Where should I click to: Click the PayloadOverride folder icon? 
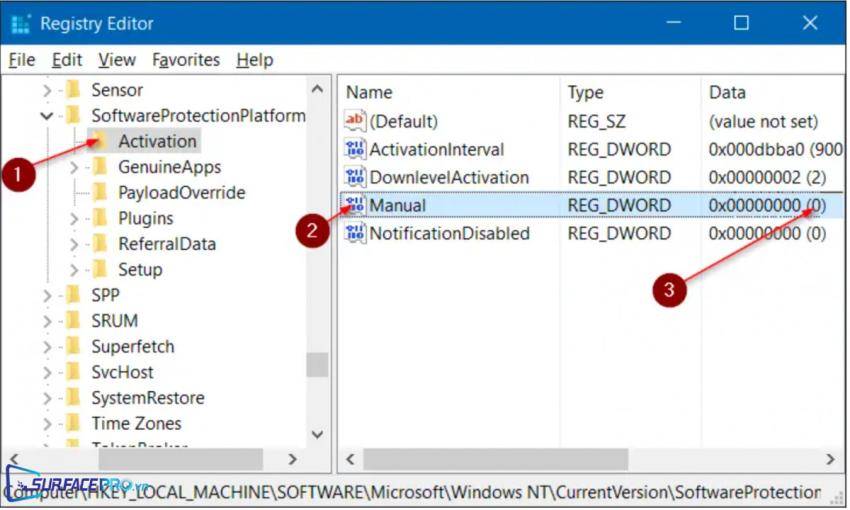click(x=100, y=192)
